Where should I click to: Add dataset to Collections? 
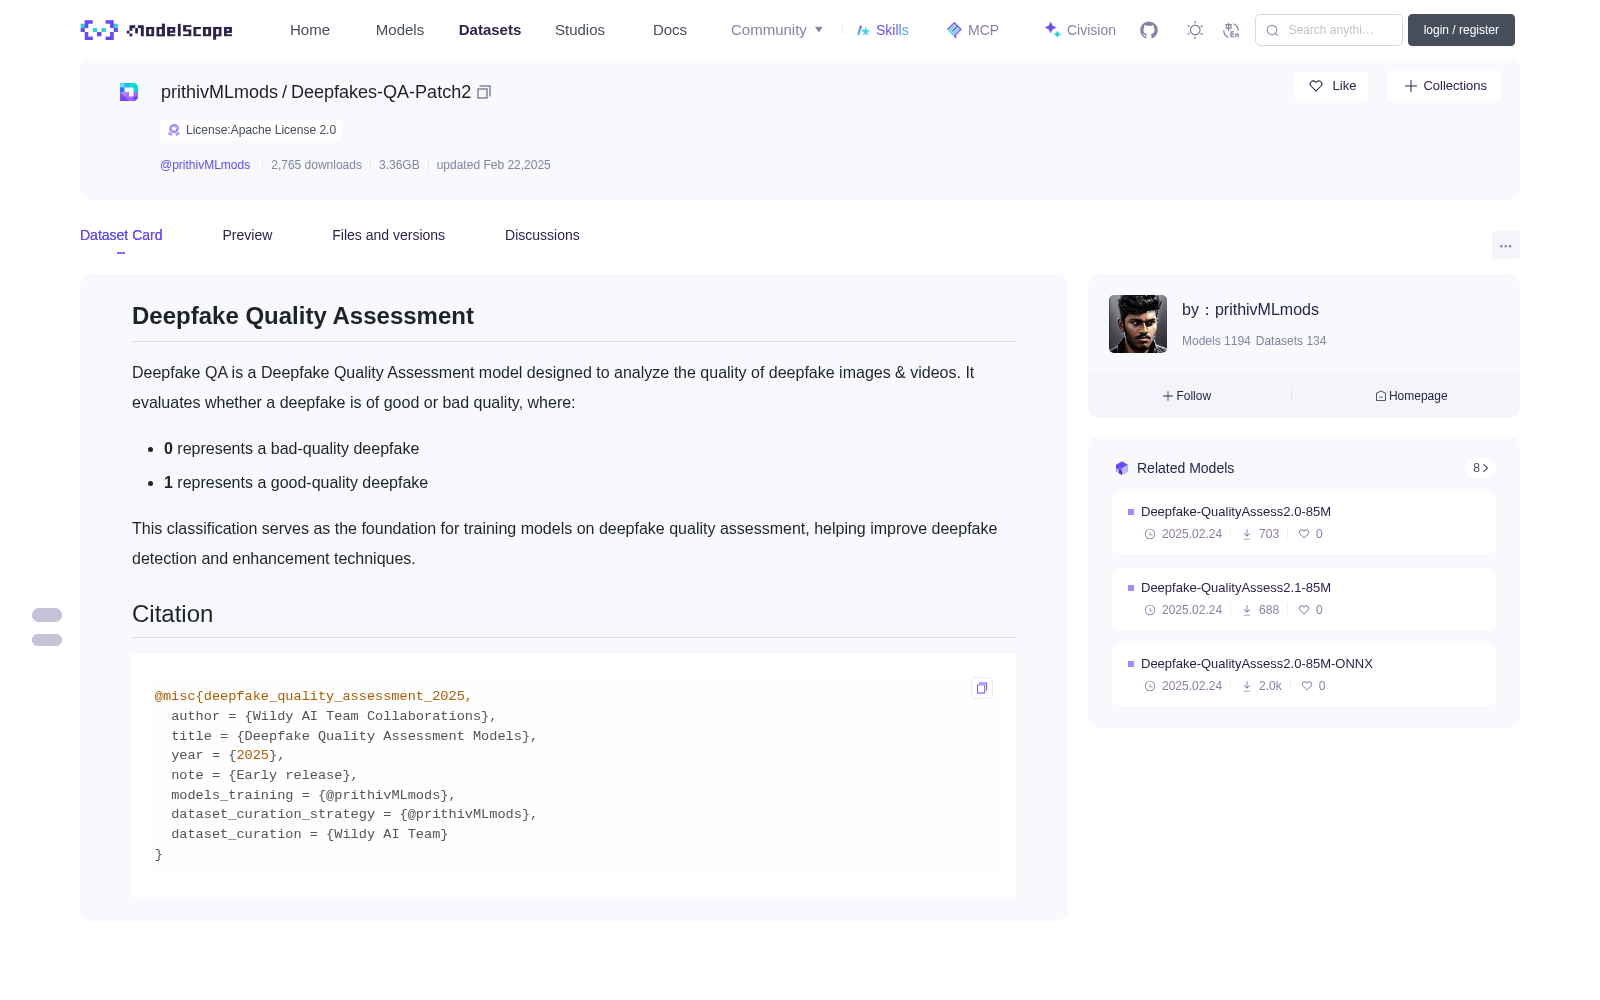click(x=1444, y=86)
